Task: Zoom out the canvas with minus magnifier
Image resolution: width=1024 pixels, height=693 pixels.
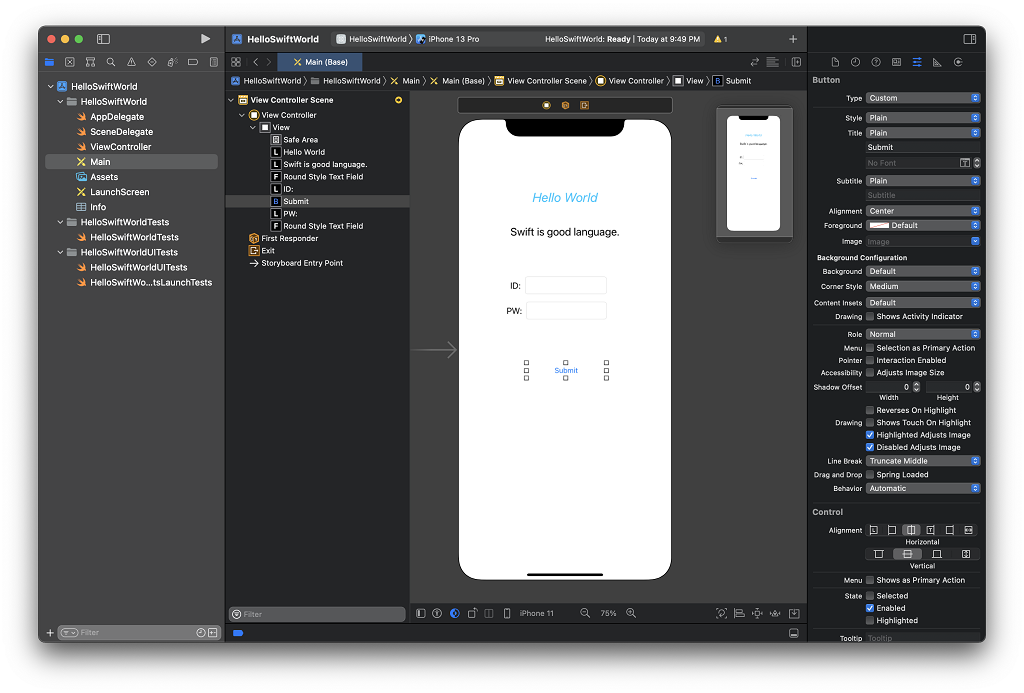Action: coord(585,613)
